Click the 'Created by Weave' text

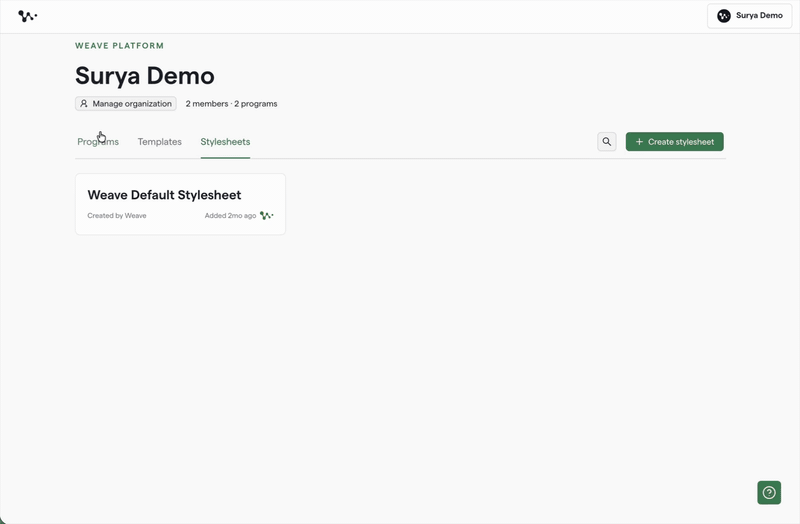click(117, 216)
